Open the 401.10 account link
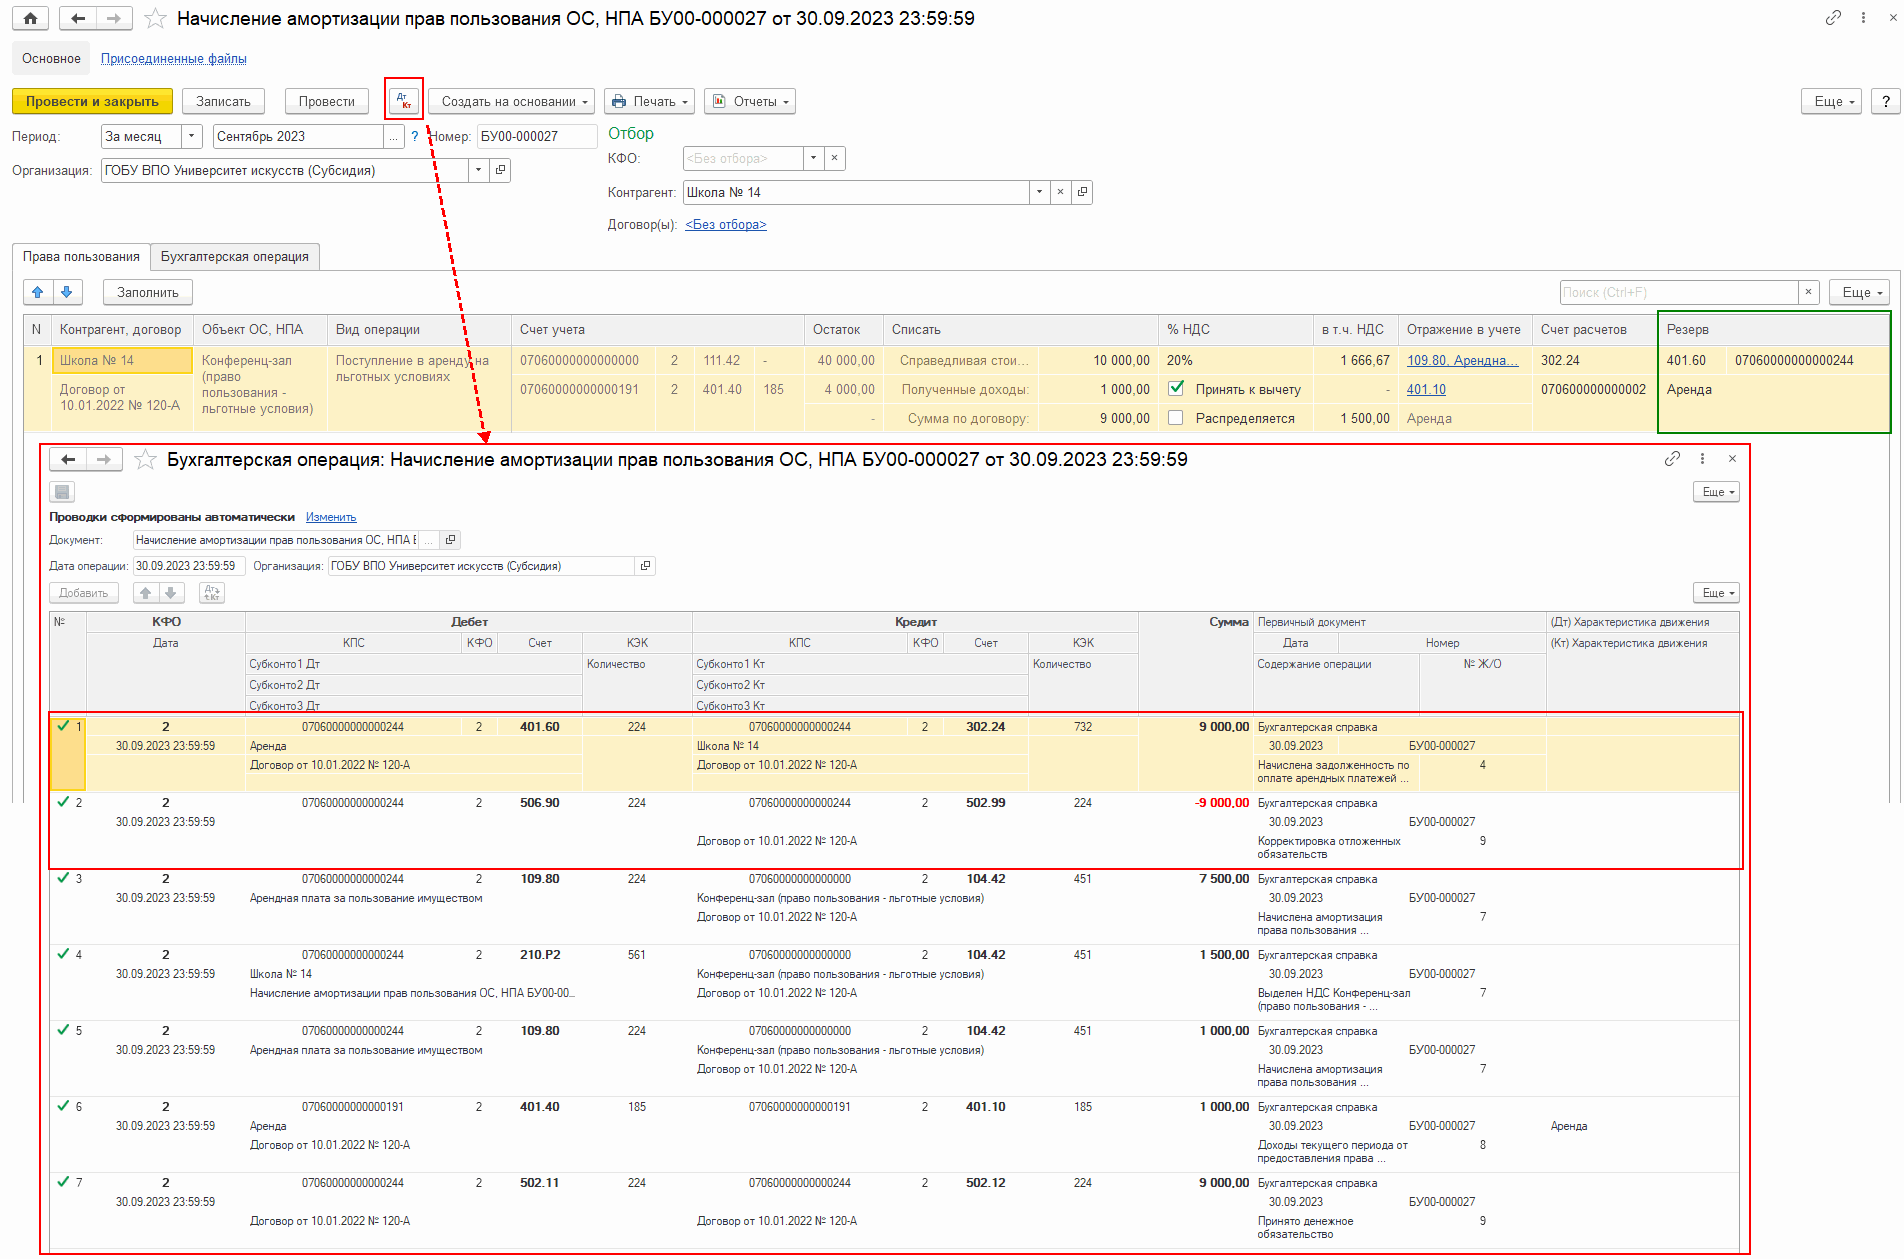 [1426, 389]
